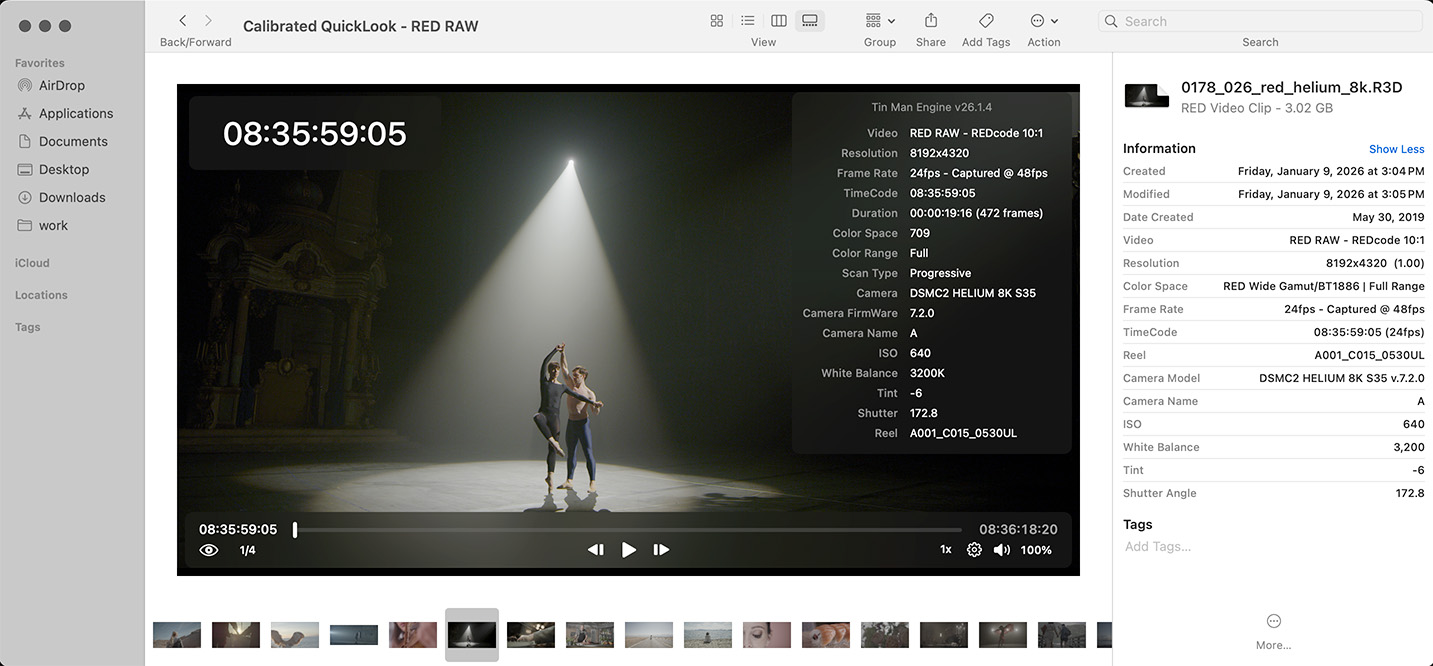Open the Action dropdown menu
This screenshot has width=1433, height=666.
(1043, 21)
